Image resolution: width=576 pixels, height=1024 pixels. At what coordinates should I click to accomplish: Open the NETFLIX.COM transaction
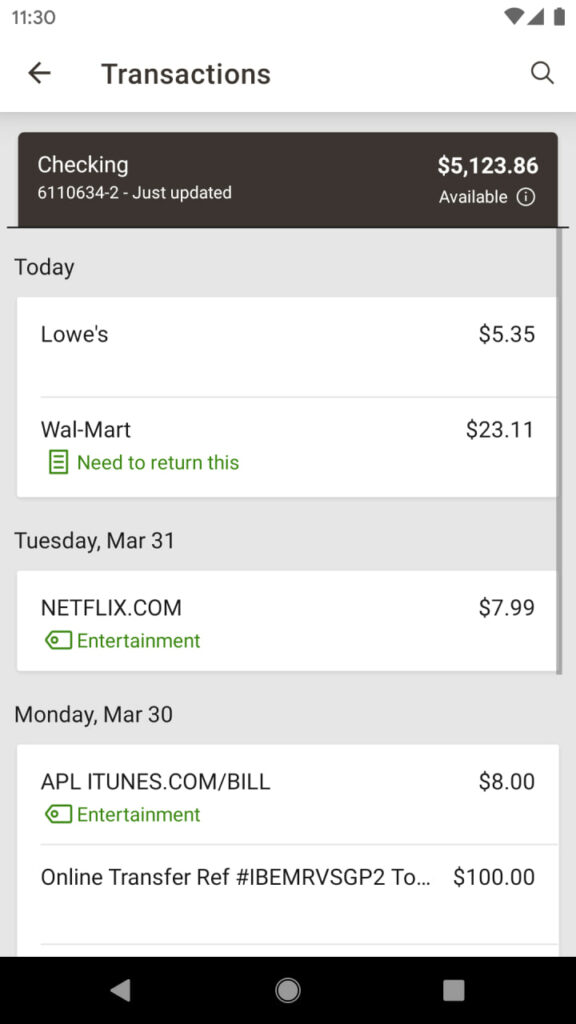(x=287, y=621)
